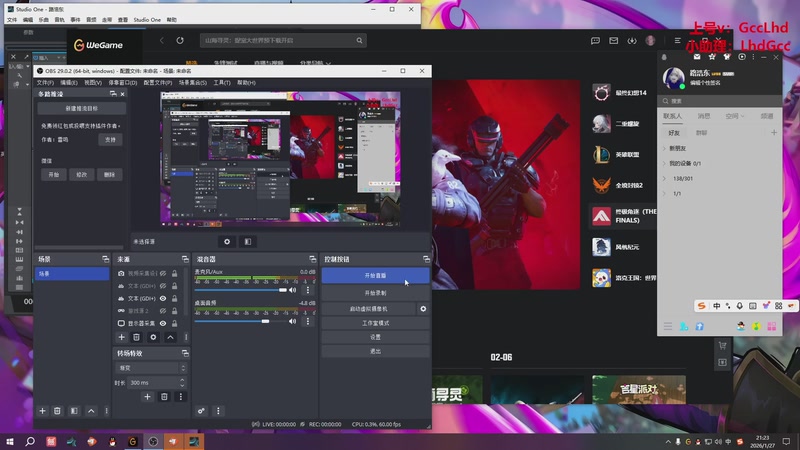This screenshot has height=450, width=800.
Task: Hide the 显示器采集 source
Action: click(163, 323)
